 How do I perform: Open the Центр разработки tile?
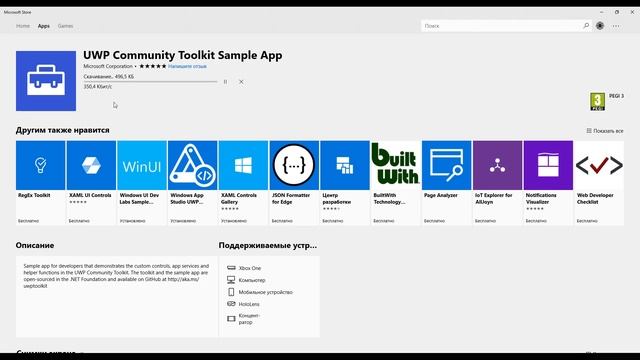345,183
